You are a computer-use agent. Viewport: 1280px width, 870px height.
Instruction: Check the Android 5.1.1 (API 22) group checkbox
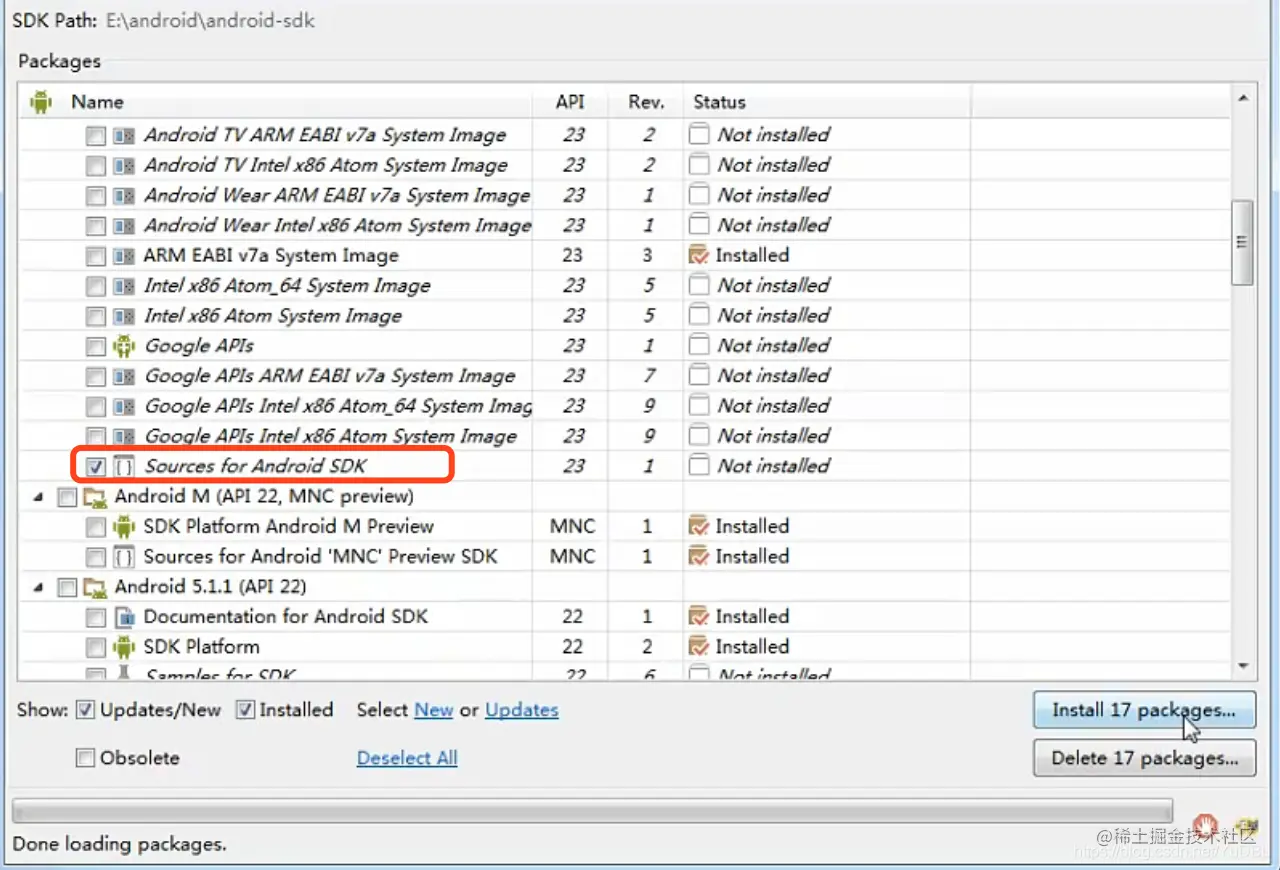pyautogui.click(x=67, y=587)
